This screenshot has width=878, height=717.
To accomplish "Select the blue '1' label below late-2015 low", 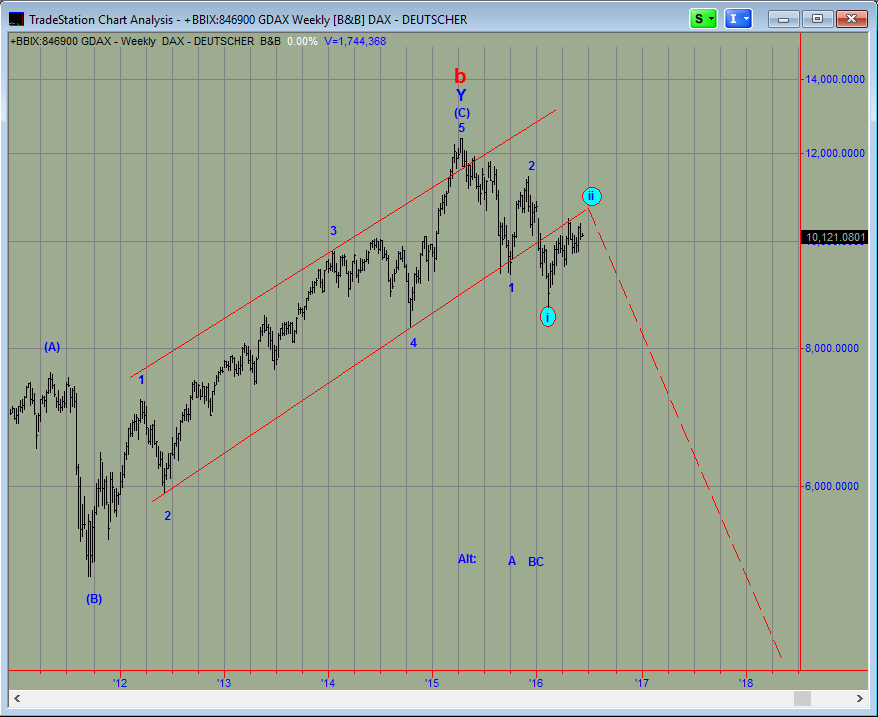I will (511, 288).
